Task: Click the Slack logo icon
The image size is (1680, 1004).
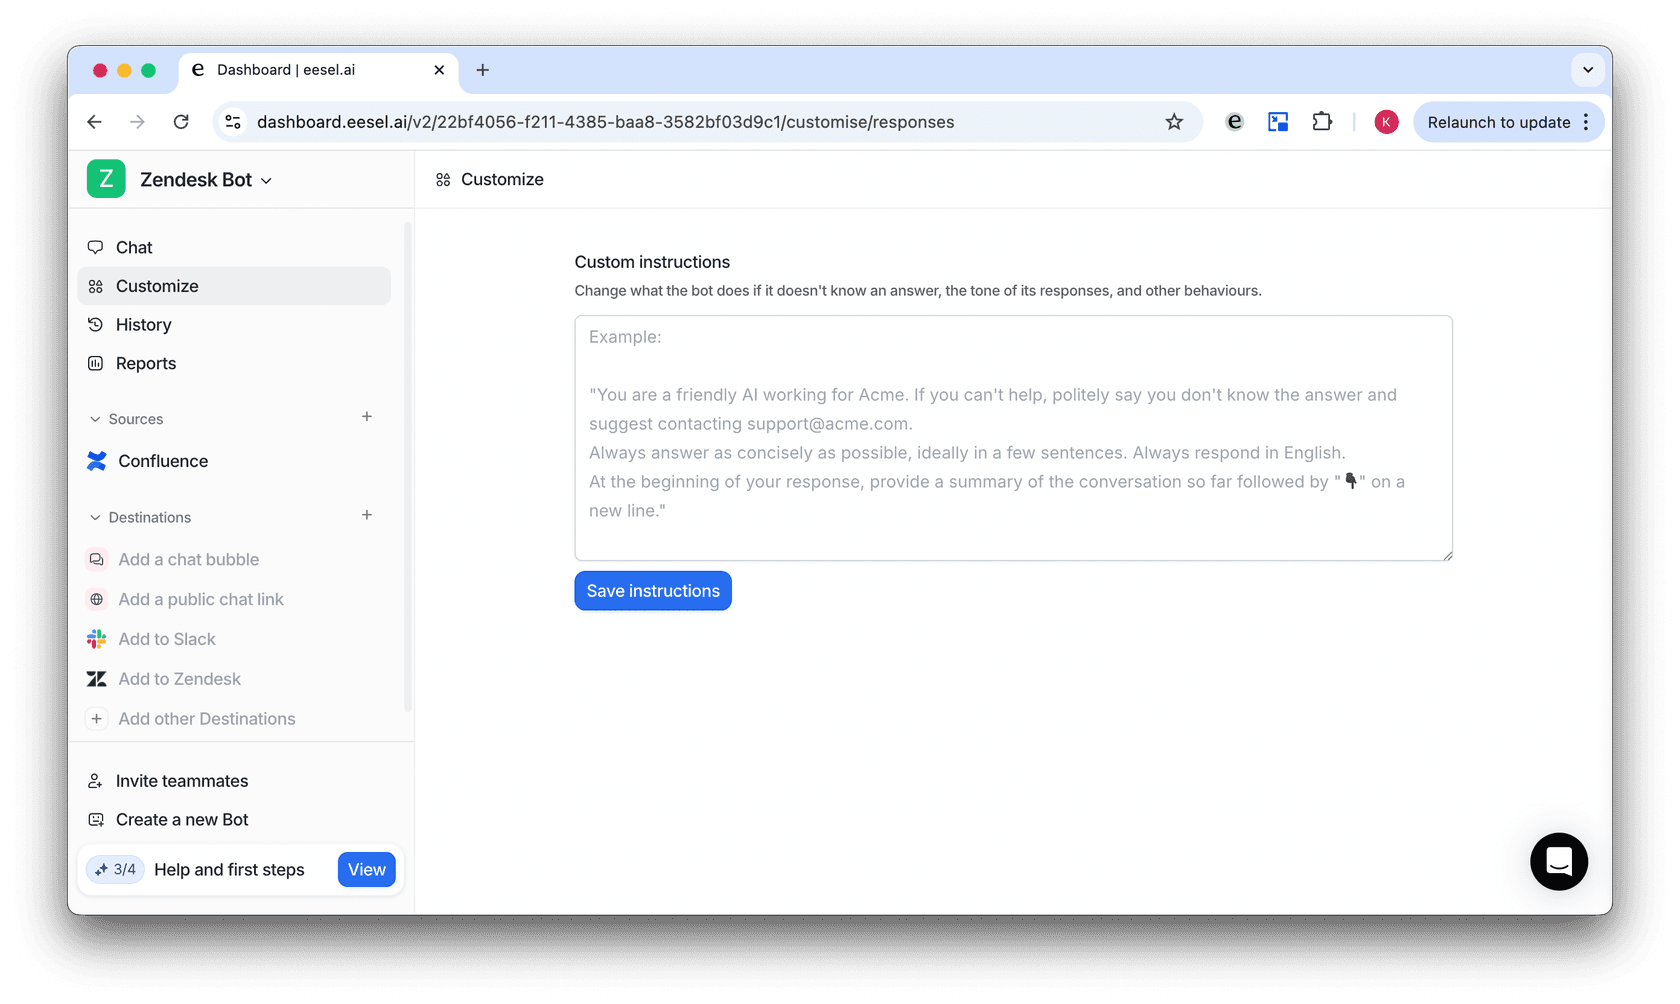Action: click(97, 639)
